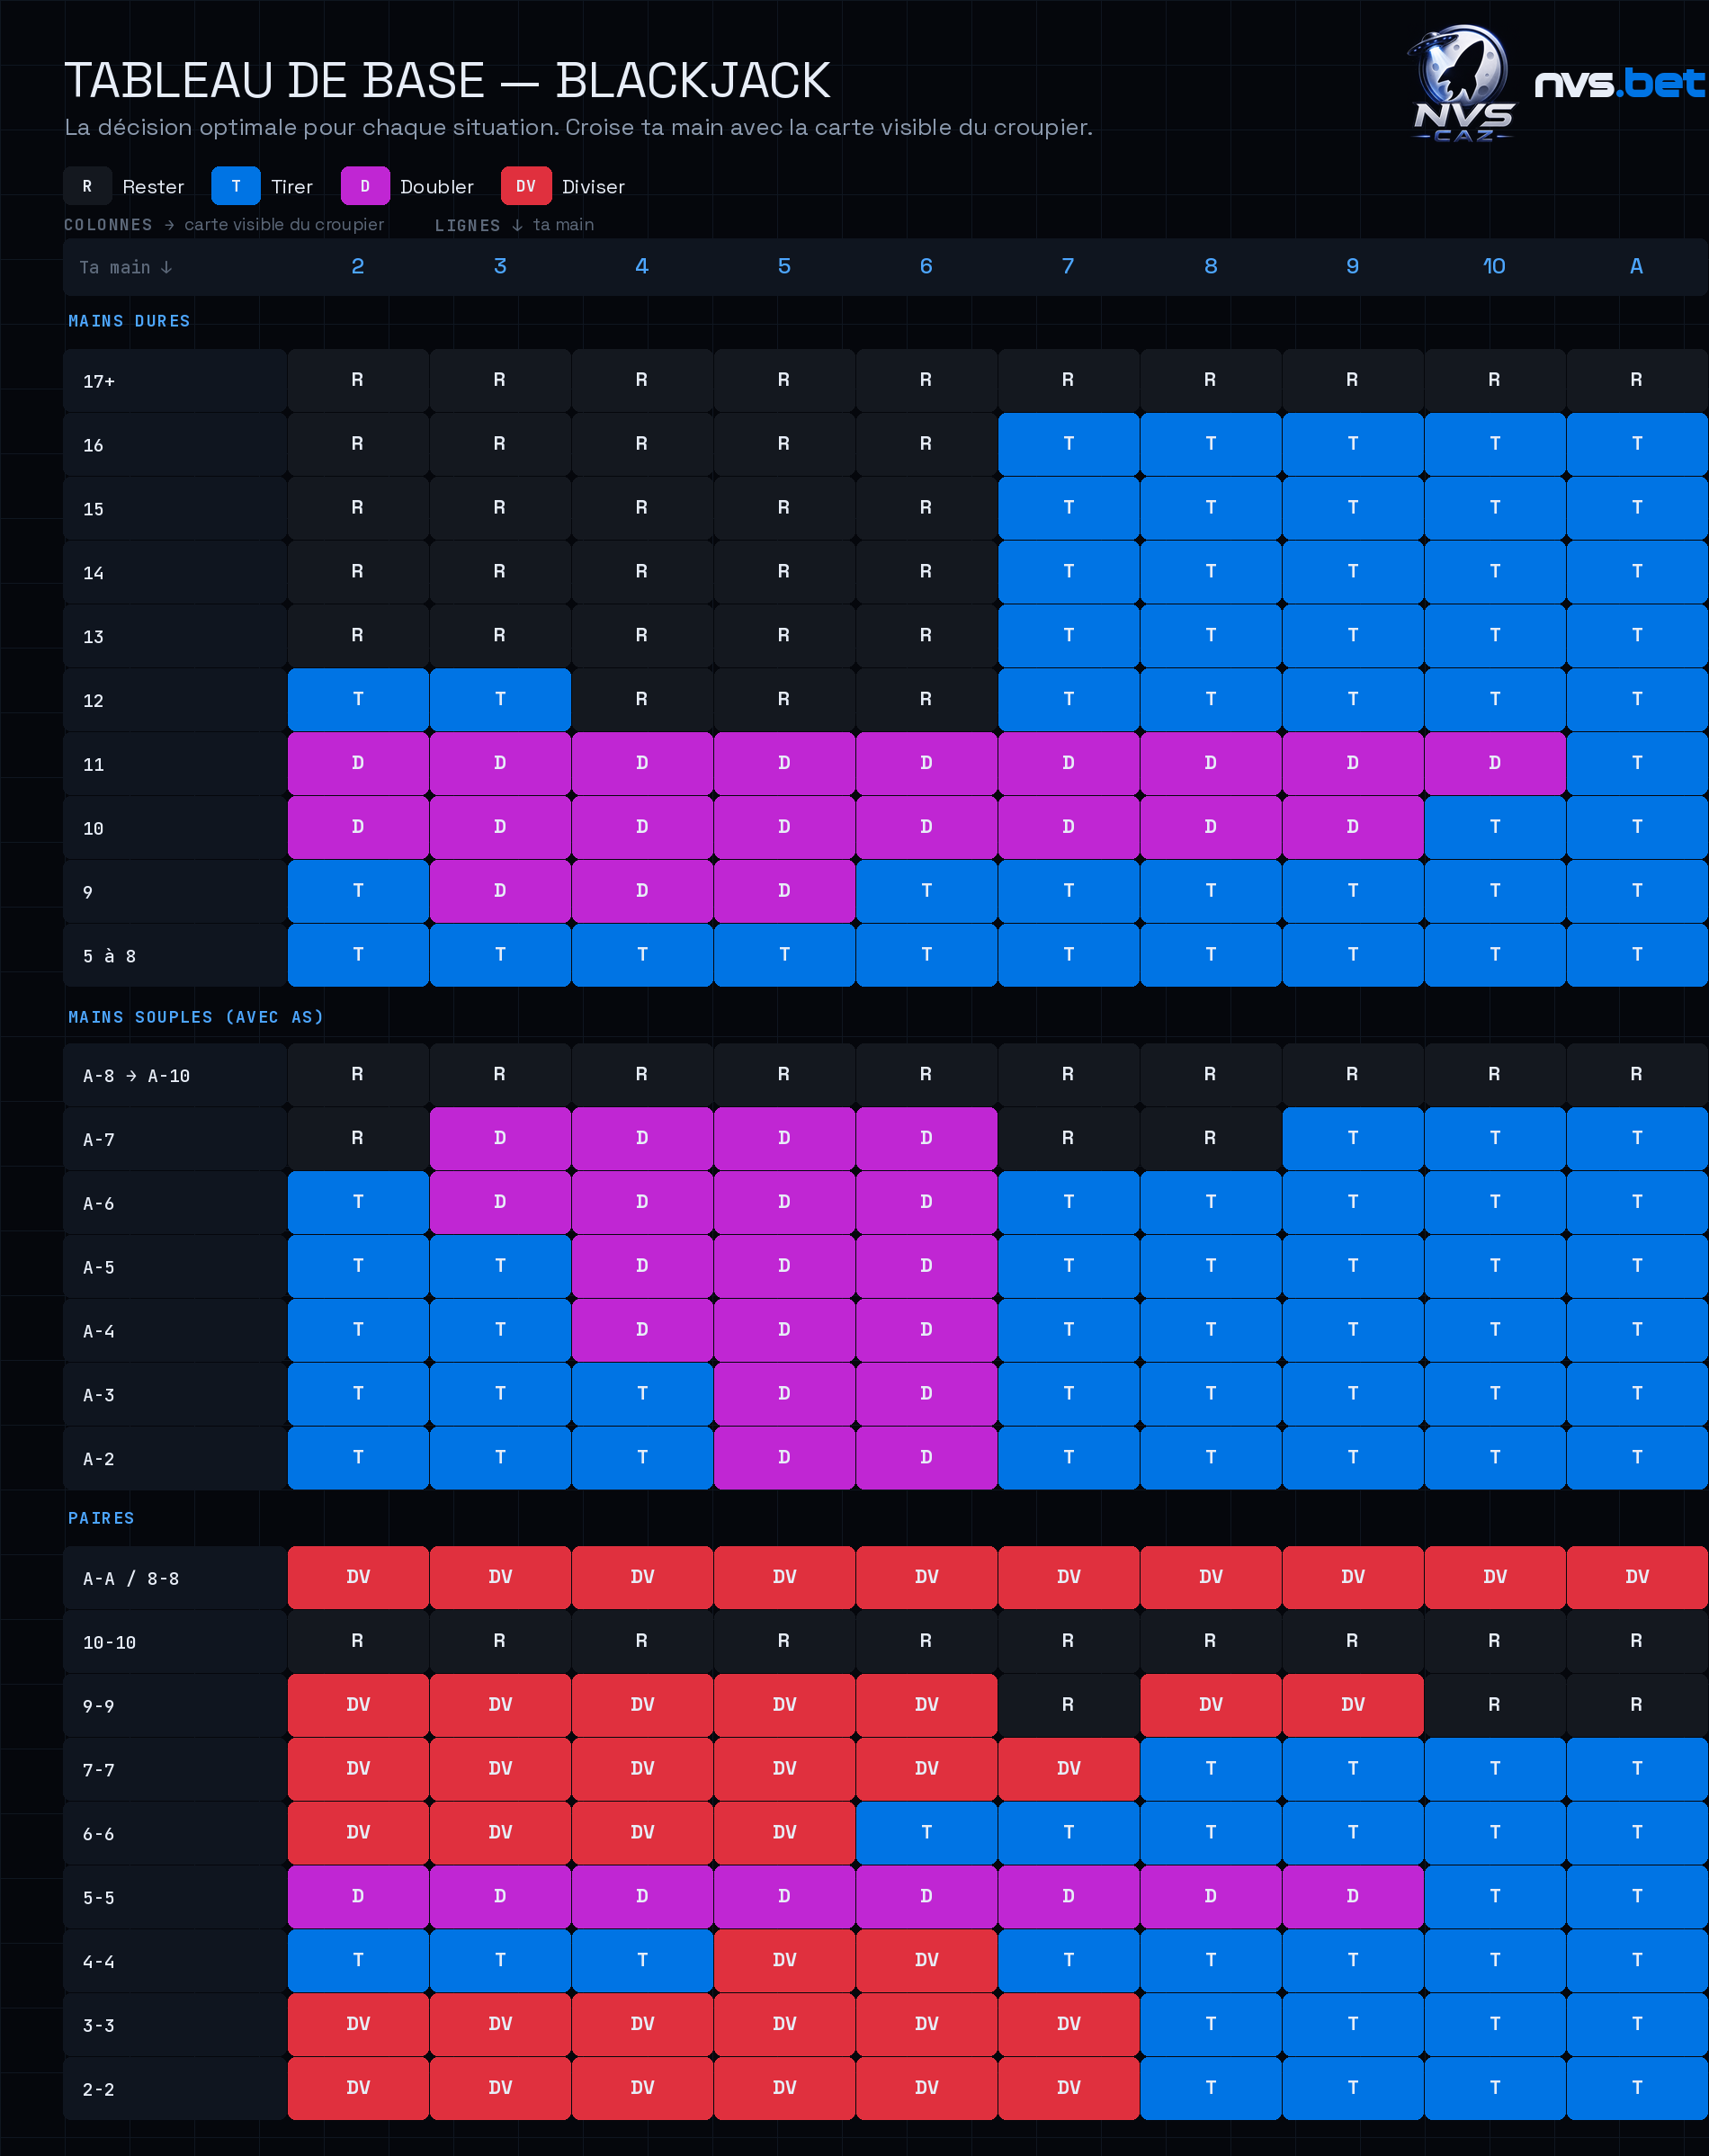This screenshot has height=2156, width=1709.
Task: Click DV cell for 4-4 versus dealer 5
Action: pyautogui.click(x=784, y=1961)
